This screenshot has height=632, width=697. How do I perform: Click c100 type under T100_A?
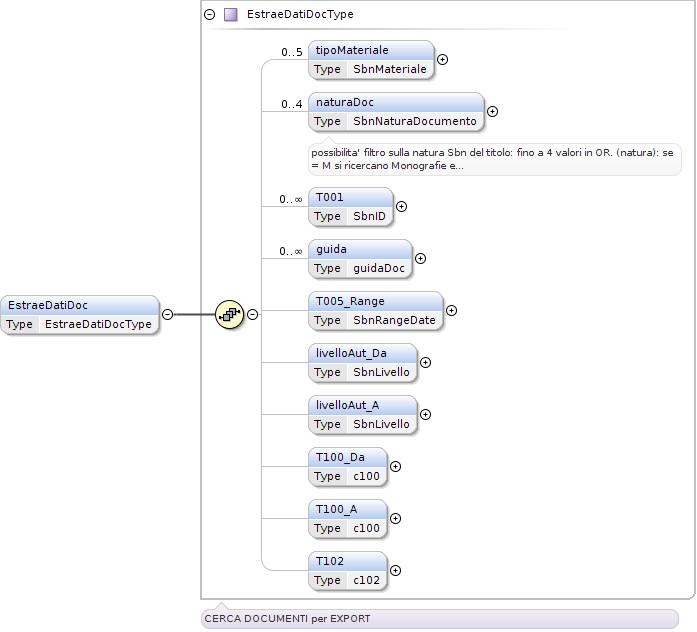pyautogui.click(x=366, y=528)
